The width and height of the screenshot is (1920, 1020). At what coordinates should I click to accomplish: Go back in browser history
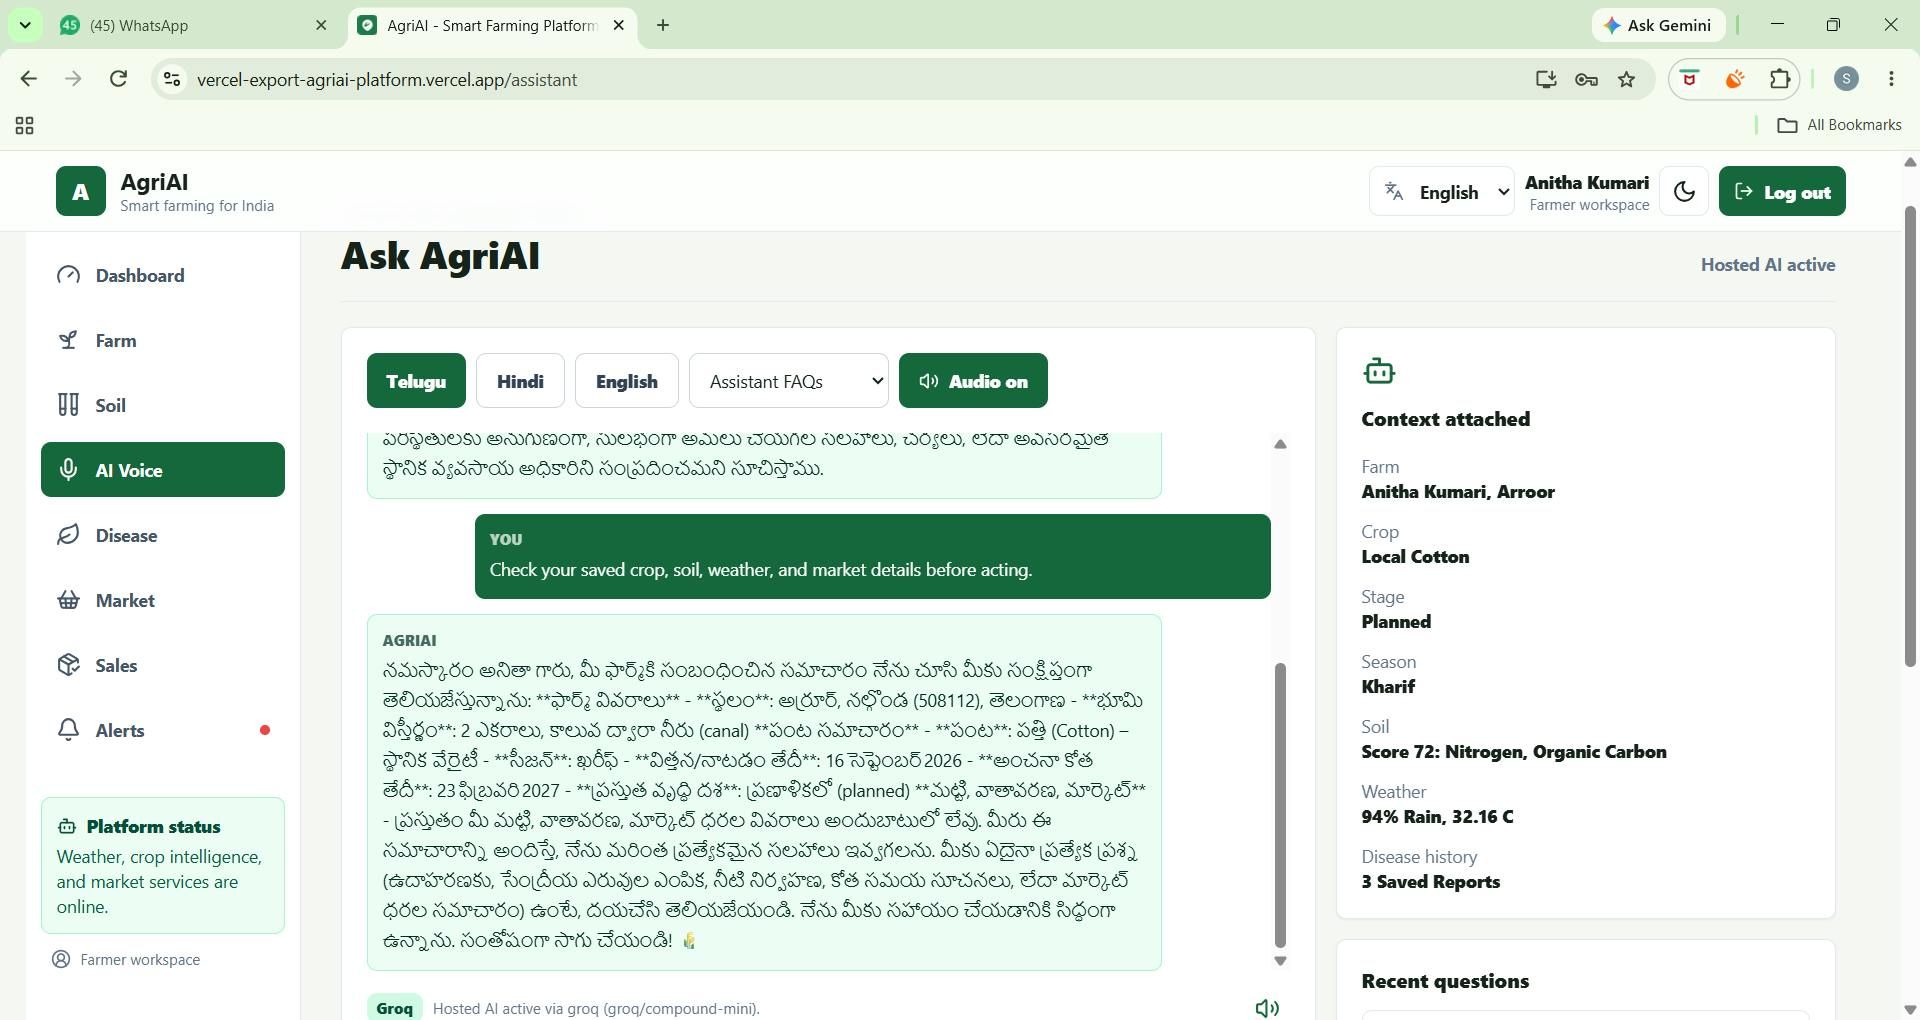click(28, 79)
